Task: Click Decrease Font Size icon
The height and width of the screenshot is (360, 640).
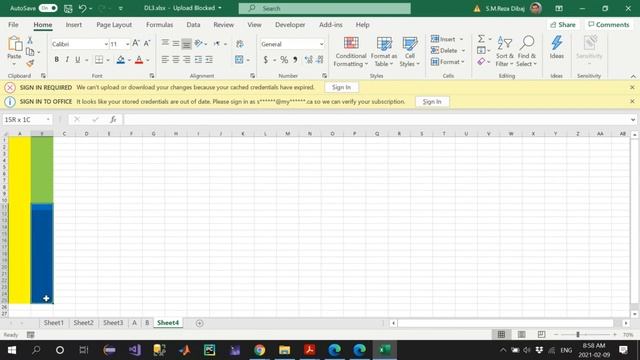Action: (x=147, y=43)
